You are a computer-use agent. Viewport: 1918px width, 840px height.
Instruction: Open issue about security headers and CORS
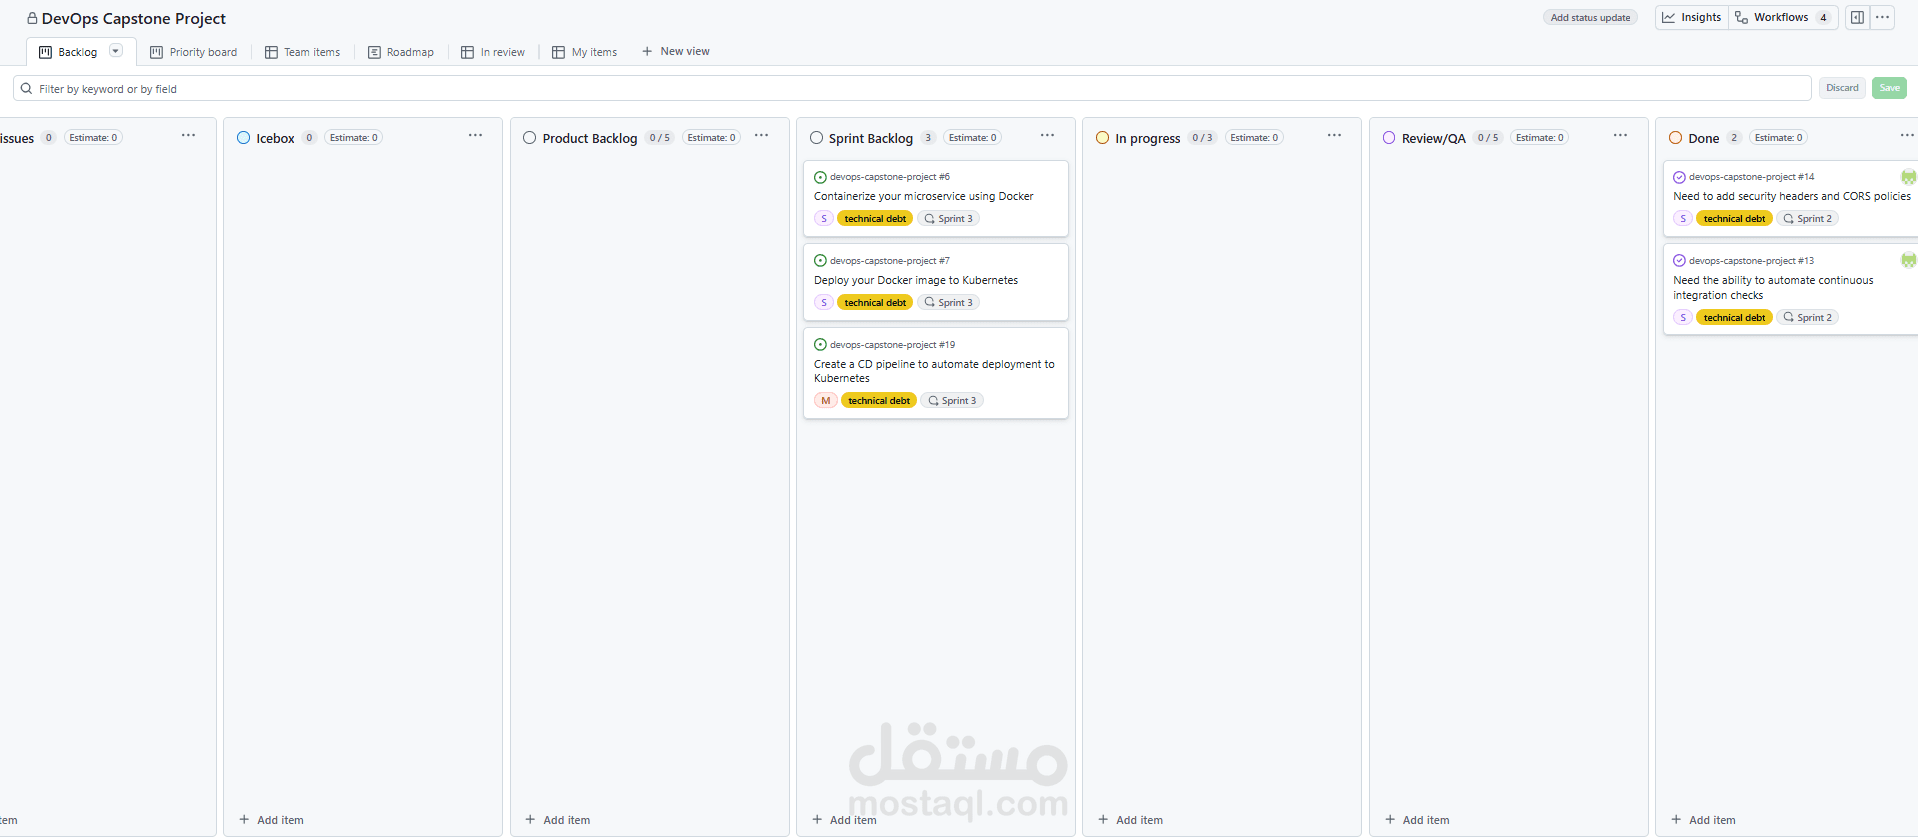tap(1791, 197)
